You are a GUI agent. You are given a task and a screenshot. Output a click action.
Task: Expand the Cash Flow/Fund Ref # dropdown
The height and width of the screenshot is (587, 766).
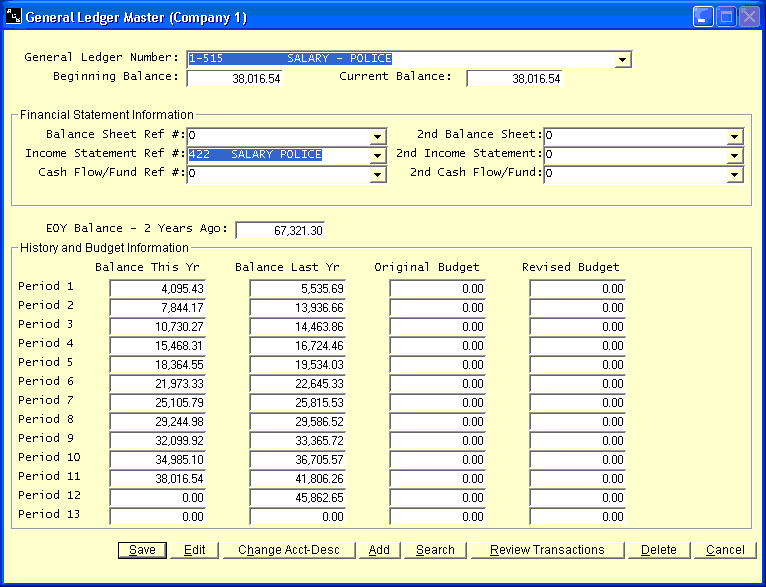pyautogui.click(x=377, y=175)
